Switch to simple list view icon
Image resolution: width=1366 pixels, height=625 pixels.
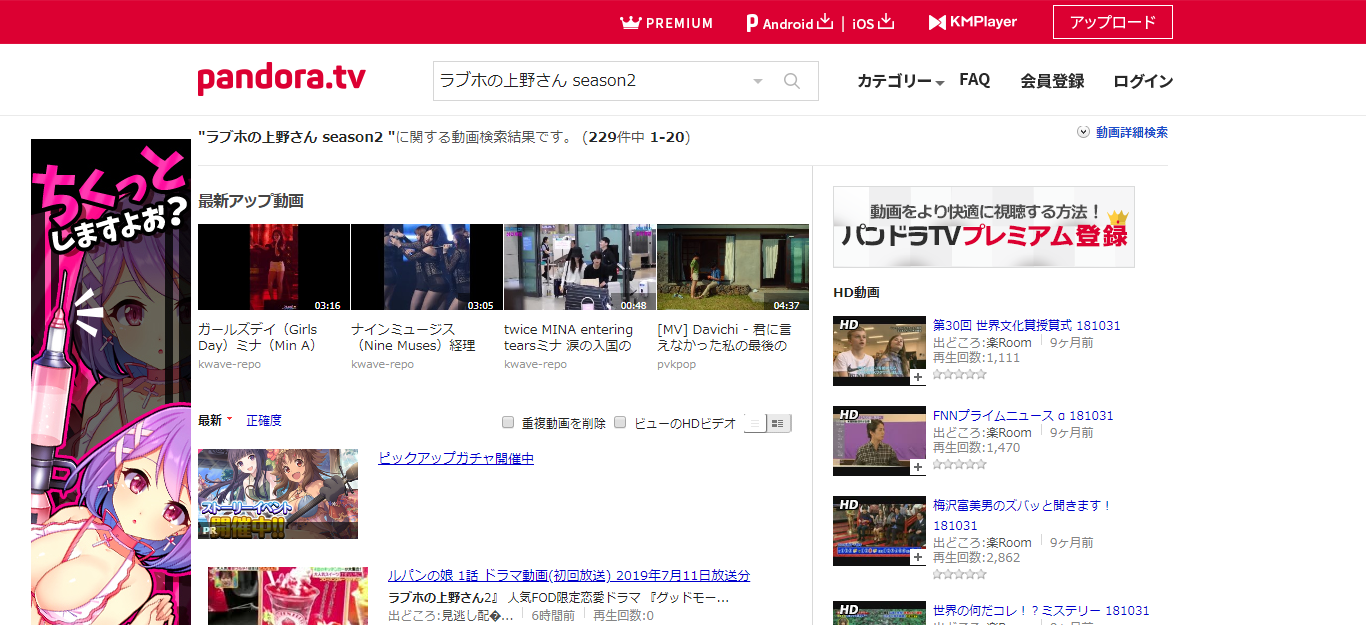(755, 423)
